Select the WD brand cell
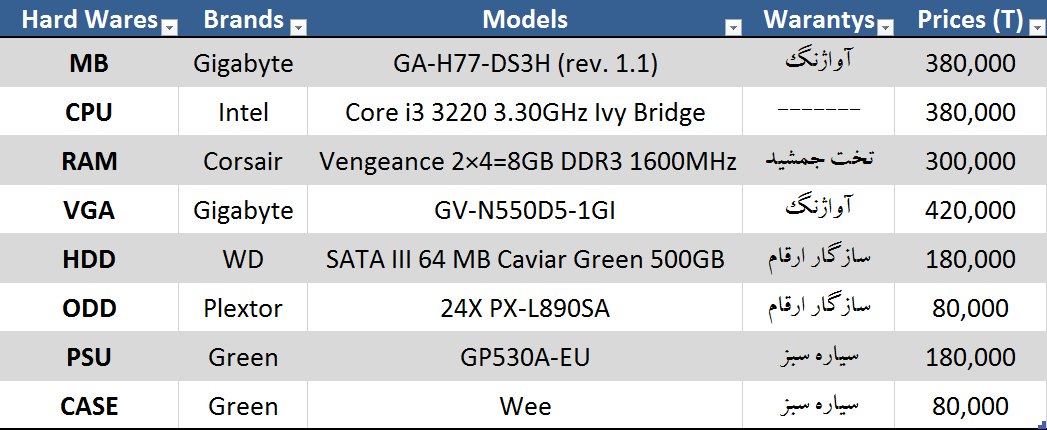 (243, 260)
